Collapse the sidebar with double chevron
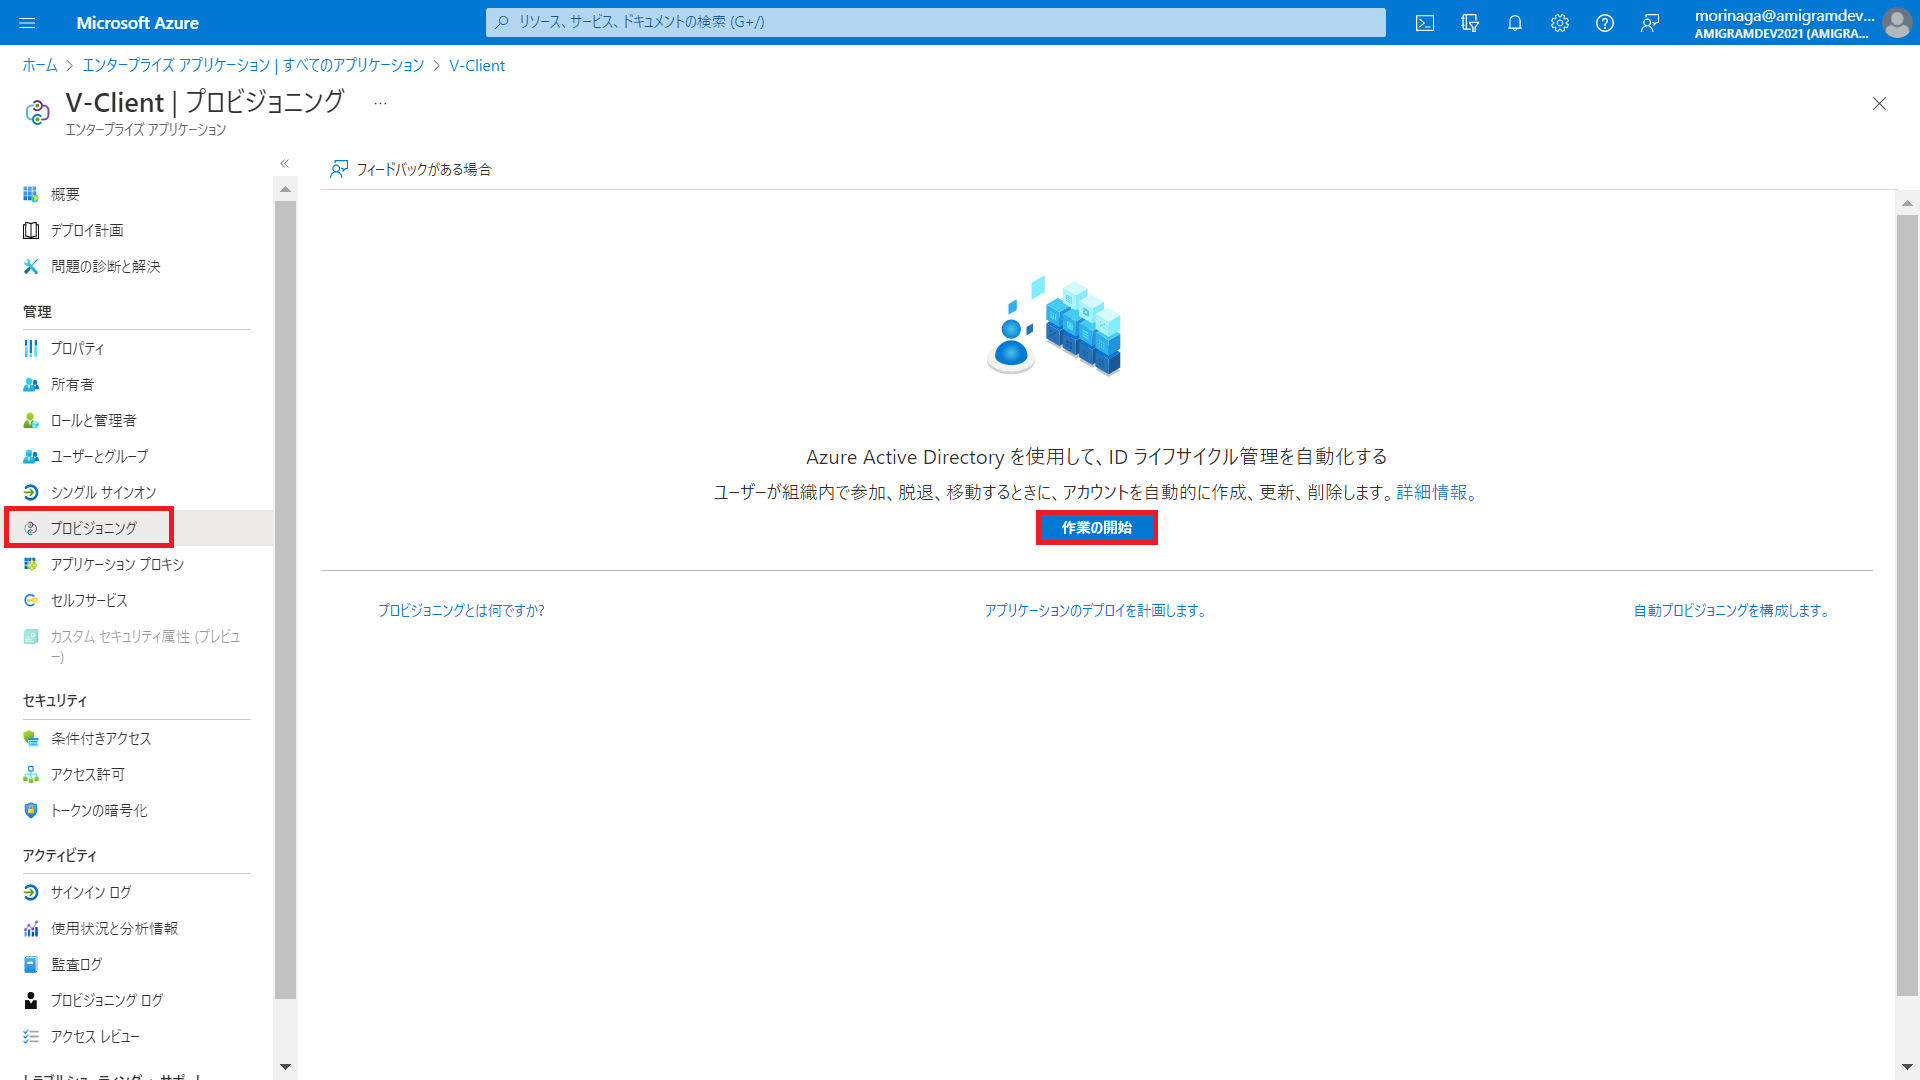Image resolution: width=1920 pixels, height=1080 pixels. [285, 163]
